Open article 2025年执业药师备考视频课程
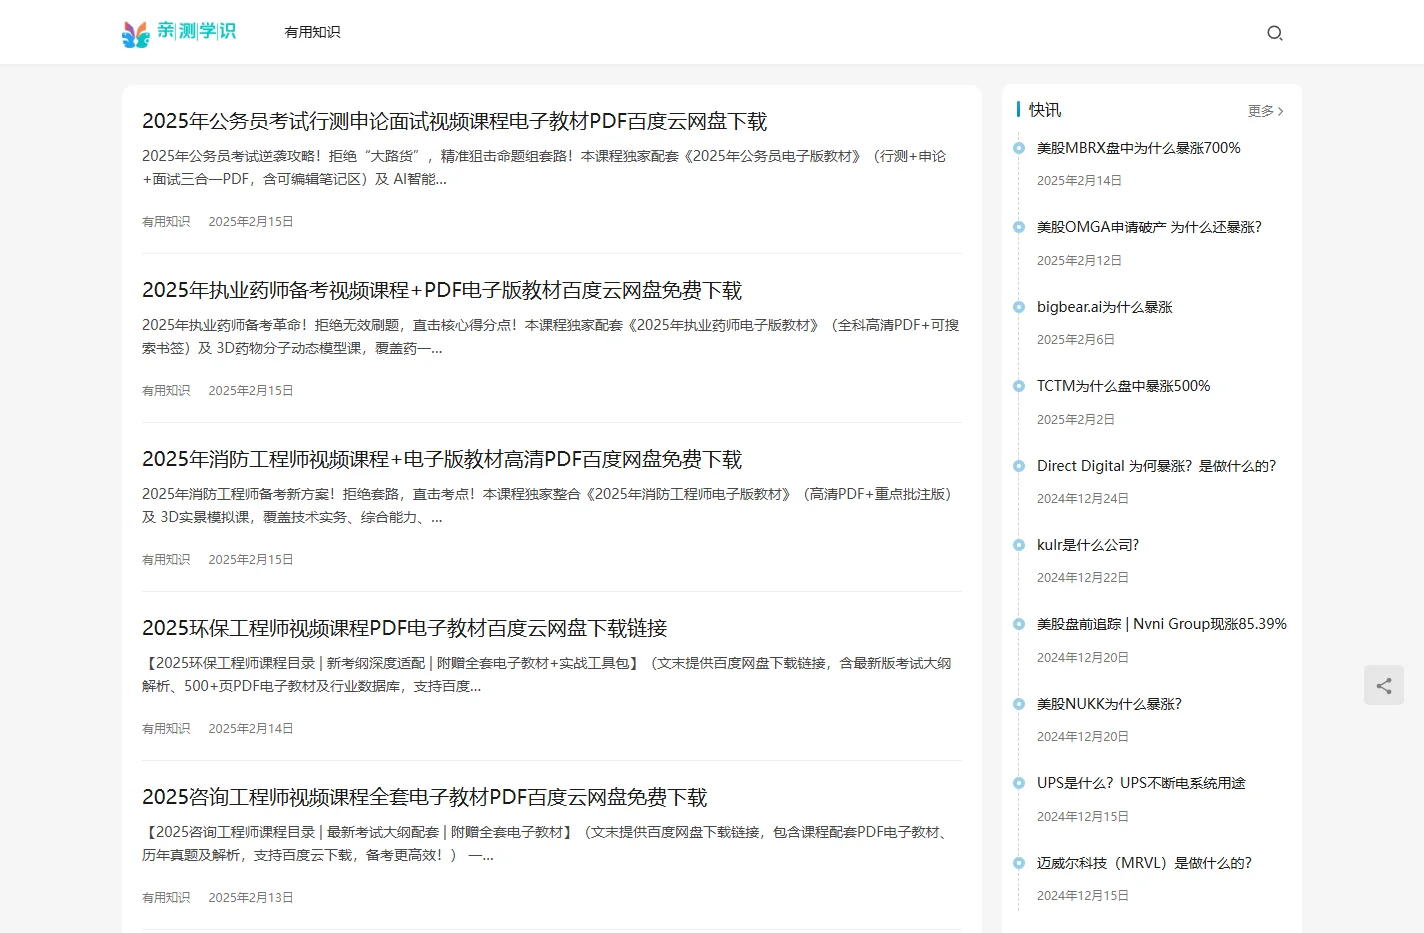 (442, 290)
